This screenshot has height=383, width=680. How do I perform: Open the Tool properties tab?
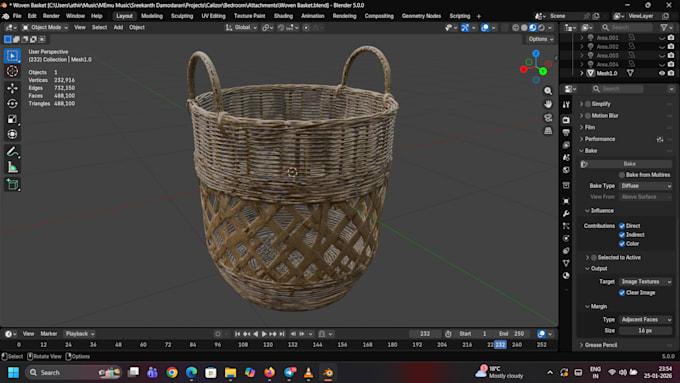tap(566, 105)
